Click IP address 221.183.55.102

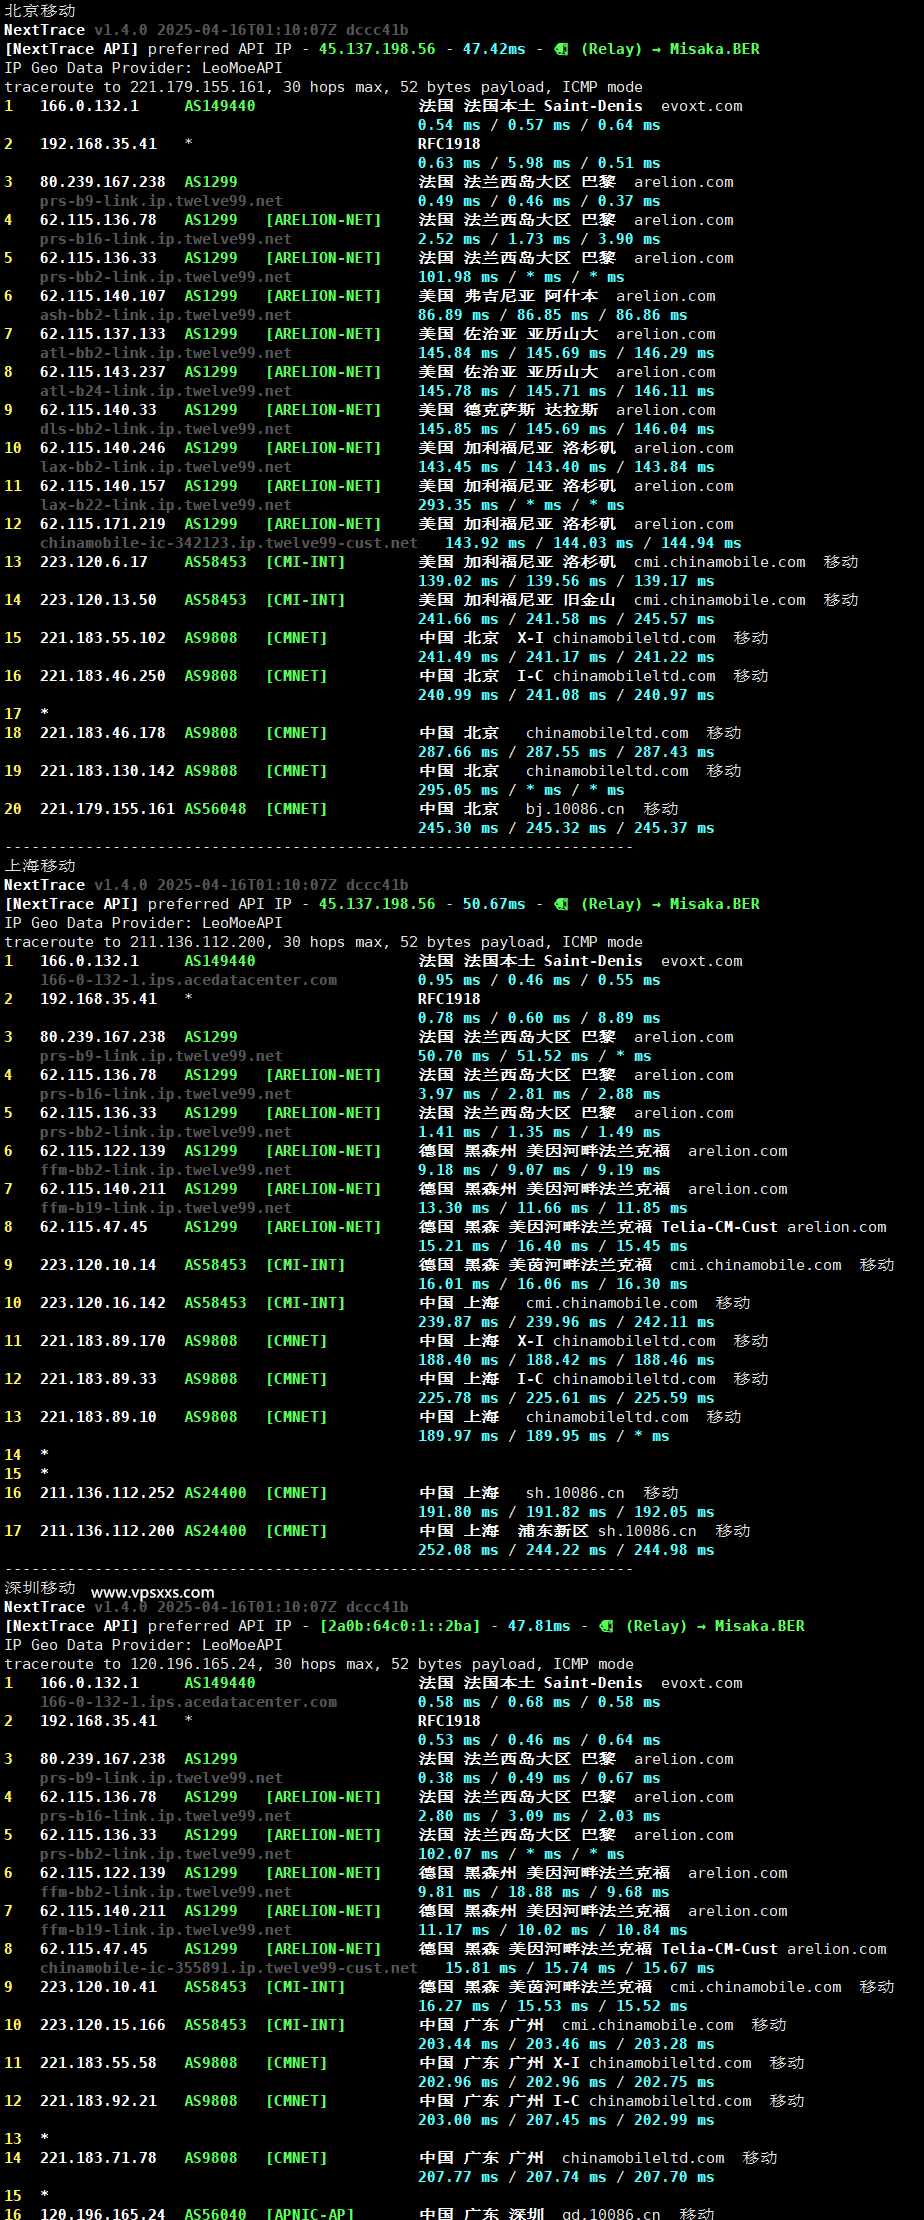pyautogui.click(x=103, y=638)
